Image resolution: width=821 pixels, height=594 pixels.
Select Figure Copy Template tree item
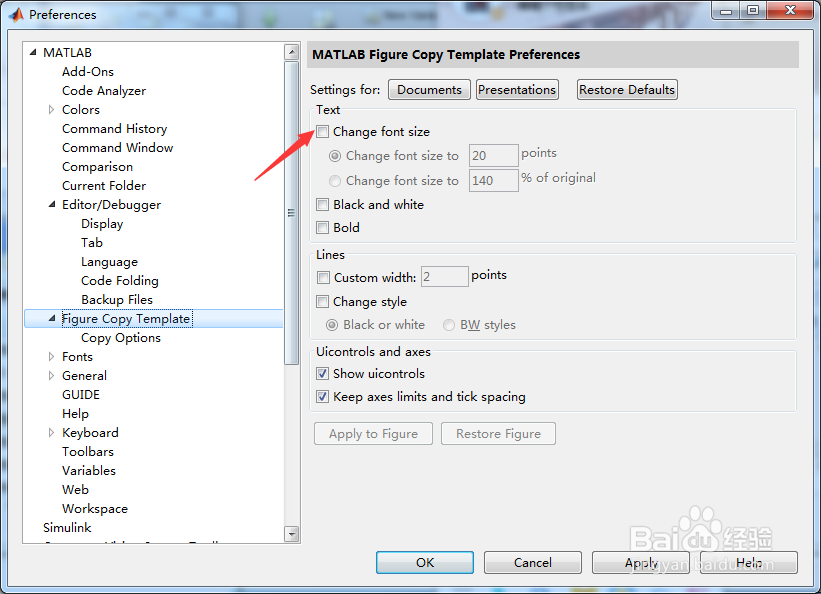126,318
